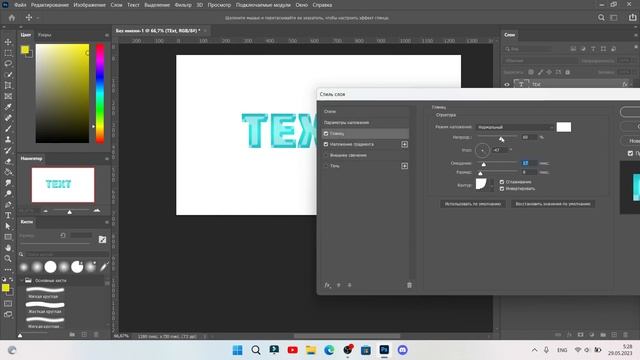Select the Horizontal Type tool
This screenshot has height=360, width=640.
point(8,215)
